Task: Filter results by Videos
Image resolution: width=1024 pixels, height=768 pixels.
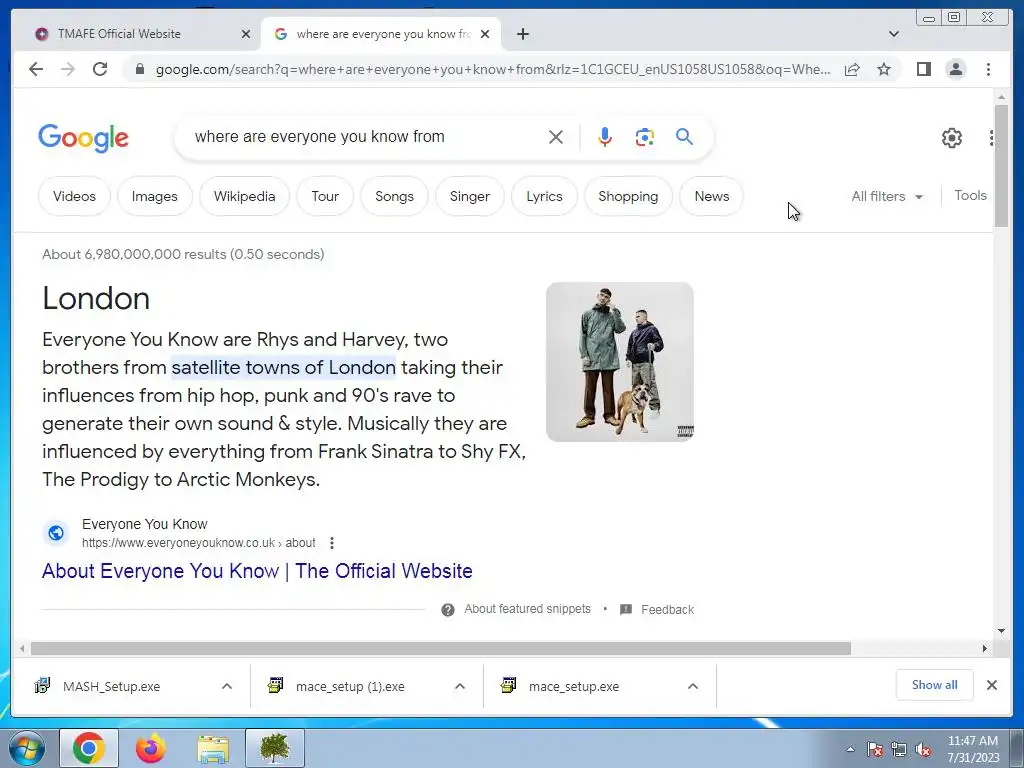Action: pos(74,196)
